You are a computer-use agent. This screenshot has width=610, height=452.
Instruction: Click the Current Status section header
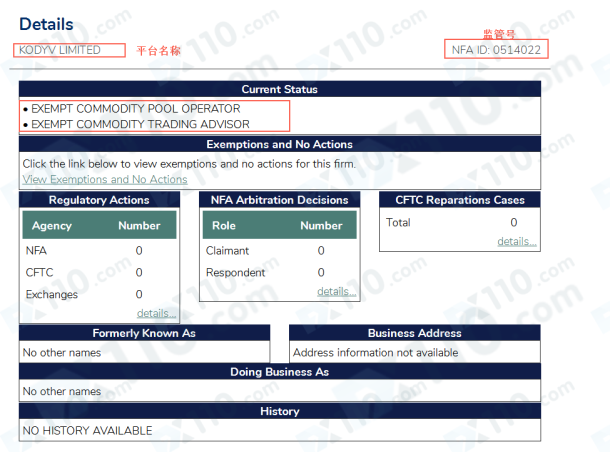280,89
